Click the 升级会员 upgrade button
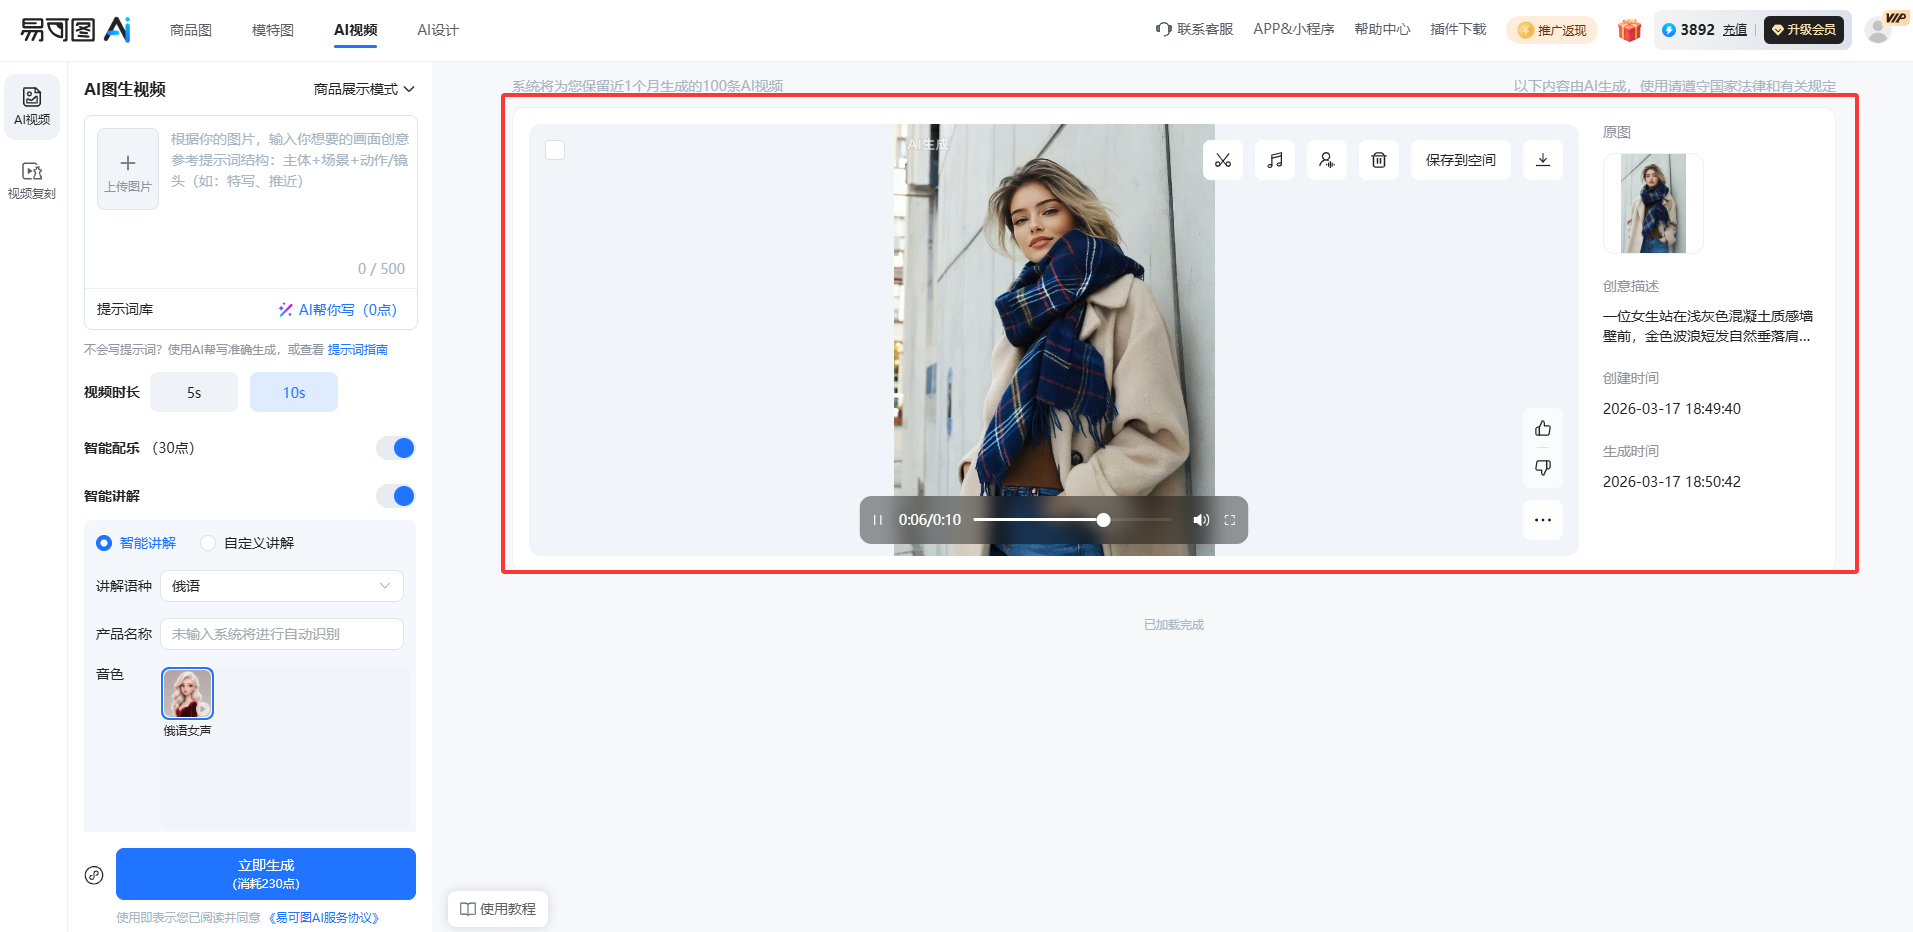 pos(1804,30)
